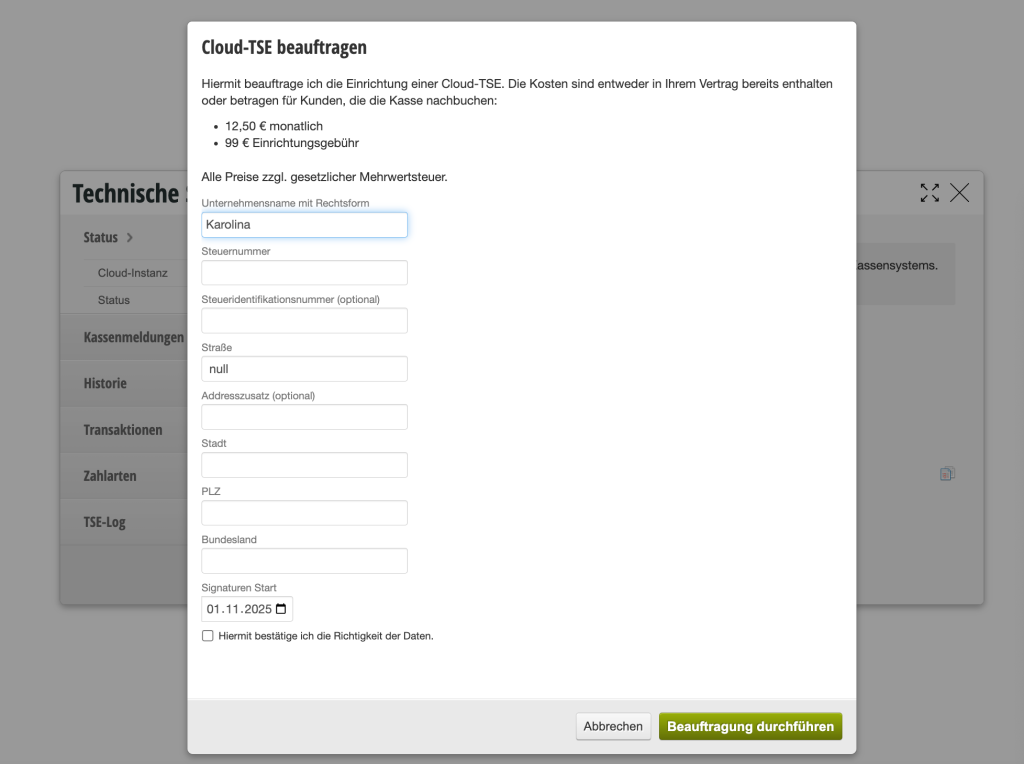The width and height of the screenshot is (1024, 764).
Task: Click the green Beauftragung durchführen button
Action: pos(750,727)
